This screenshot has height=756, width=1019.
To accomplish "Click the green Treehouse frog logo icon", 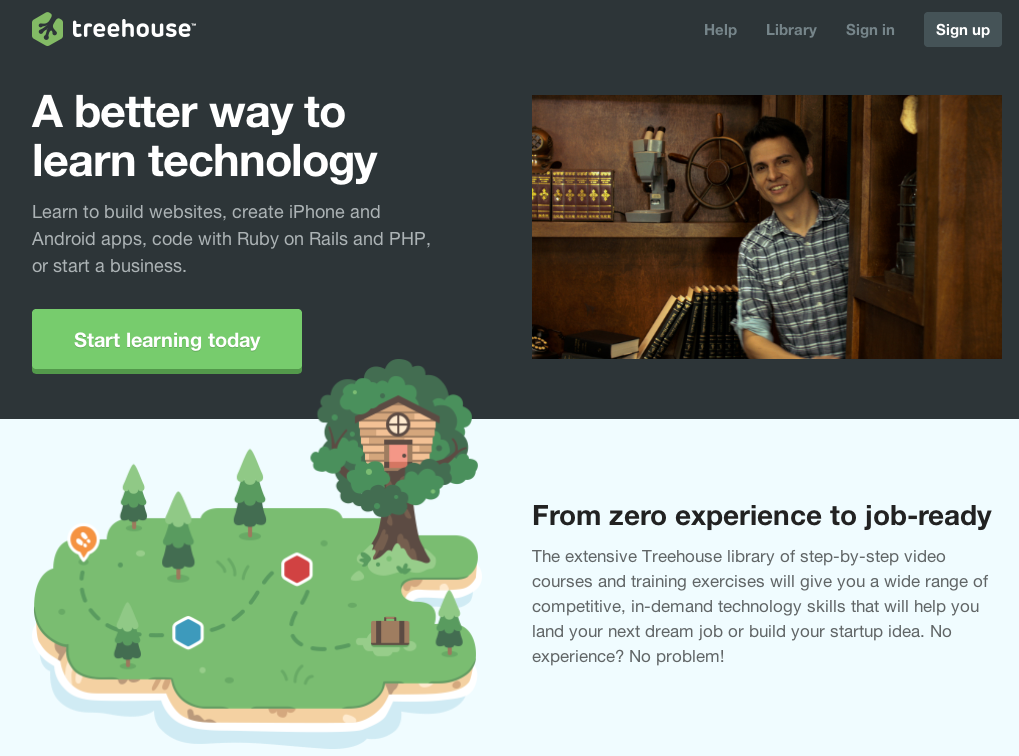I will point(47,29).
